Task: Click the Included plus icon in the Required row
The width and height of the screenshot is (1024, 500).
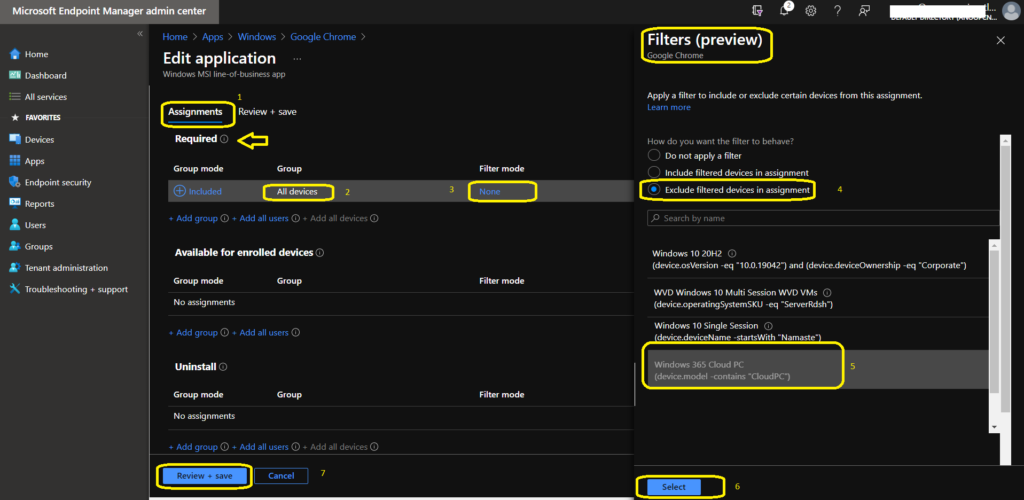Action: [180, 191]
